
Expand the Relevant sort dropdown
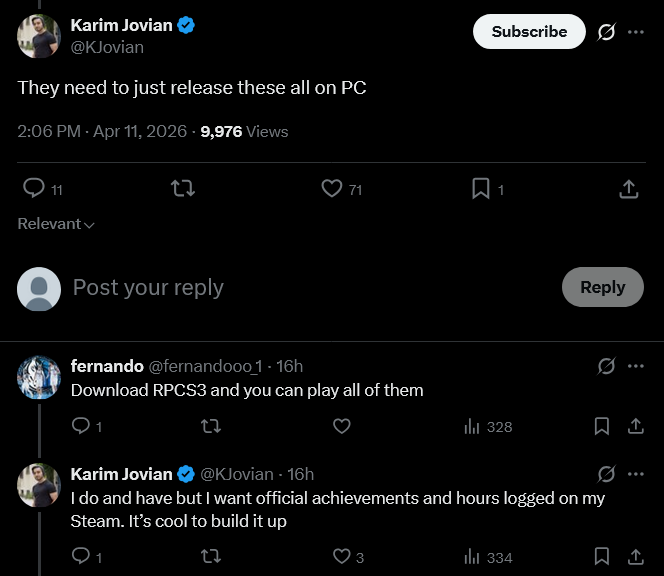click(x=56, y=224)
